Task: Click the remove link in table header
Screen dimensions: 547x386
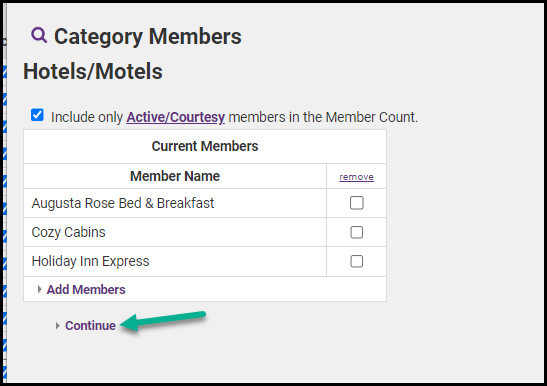Action: click(356, 177)
